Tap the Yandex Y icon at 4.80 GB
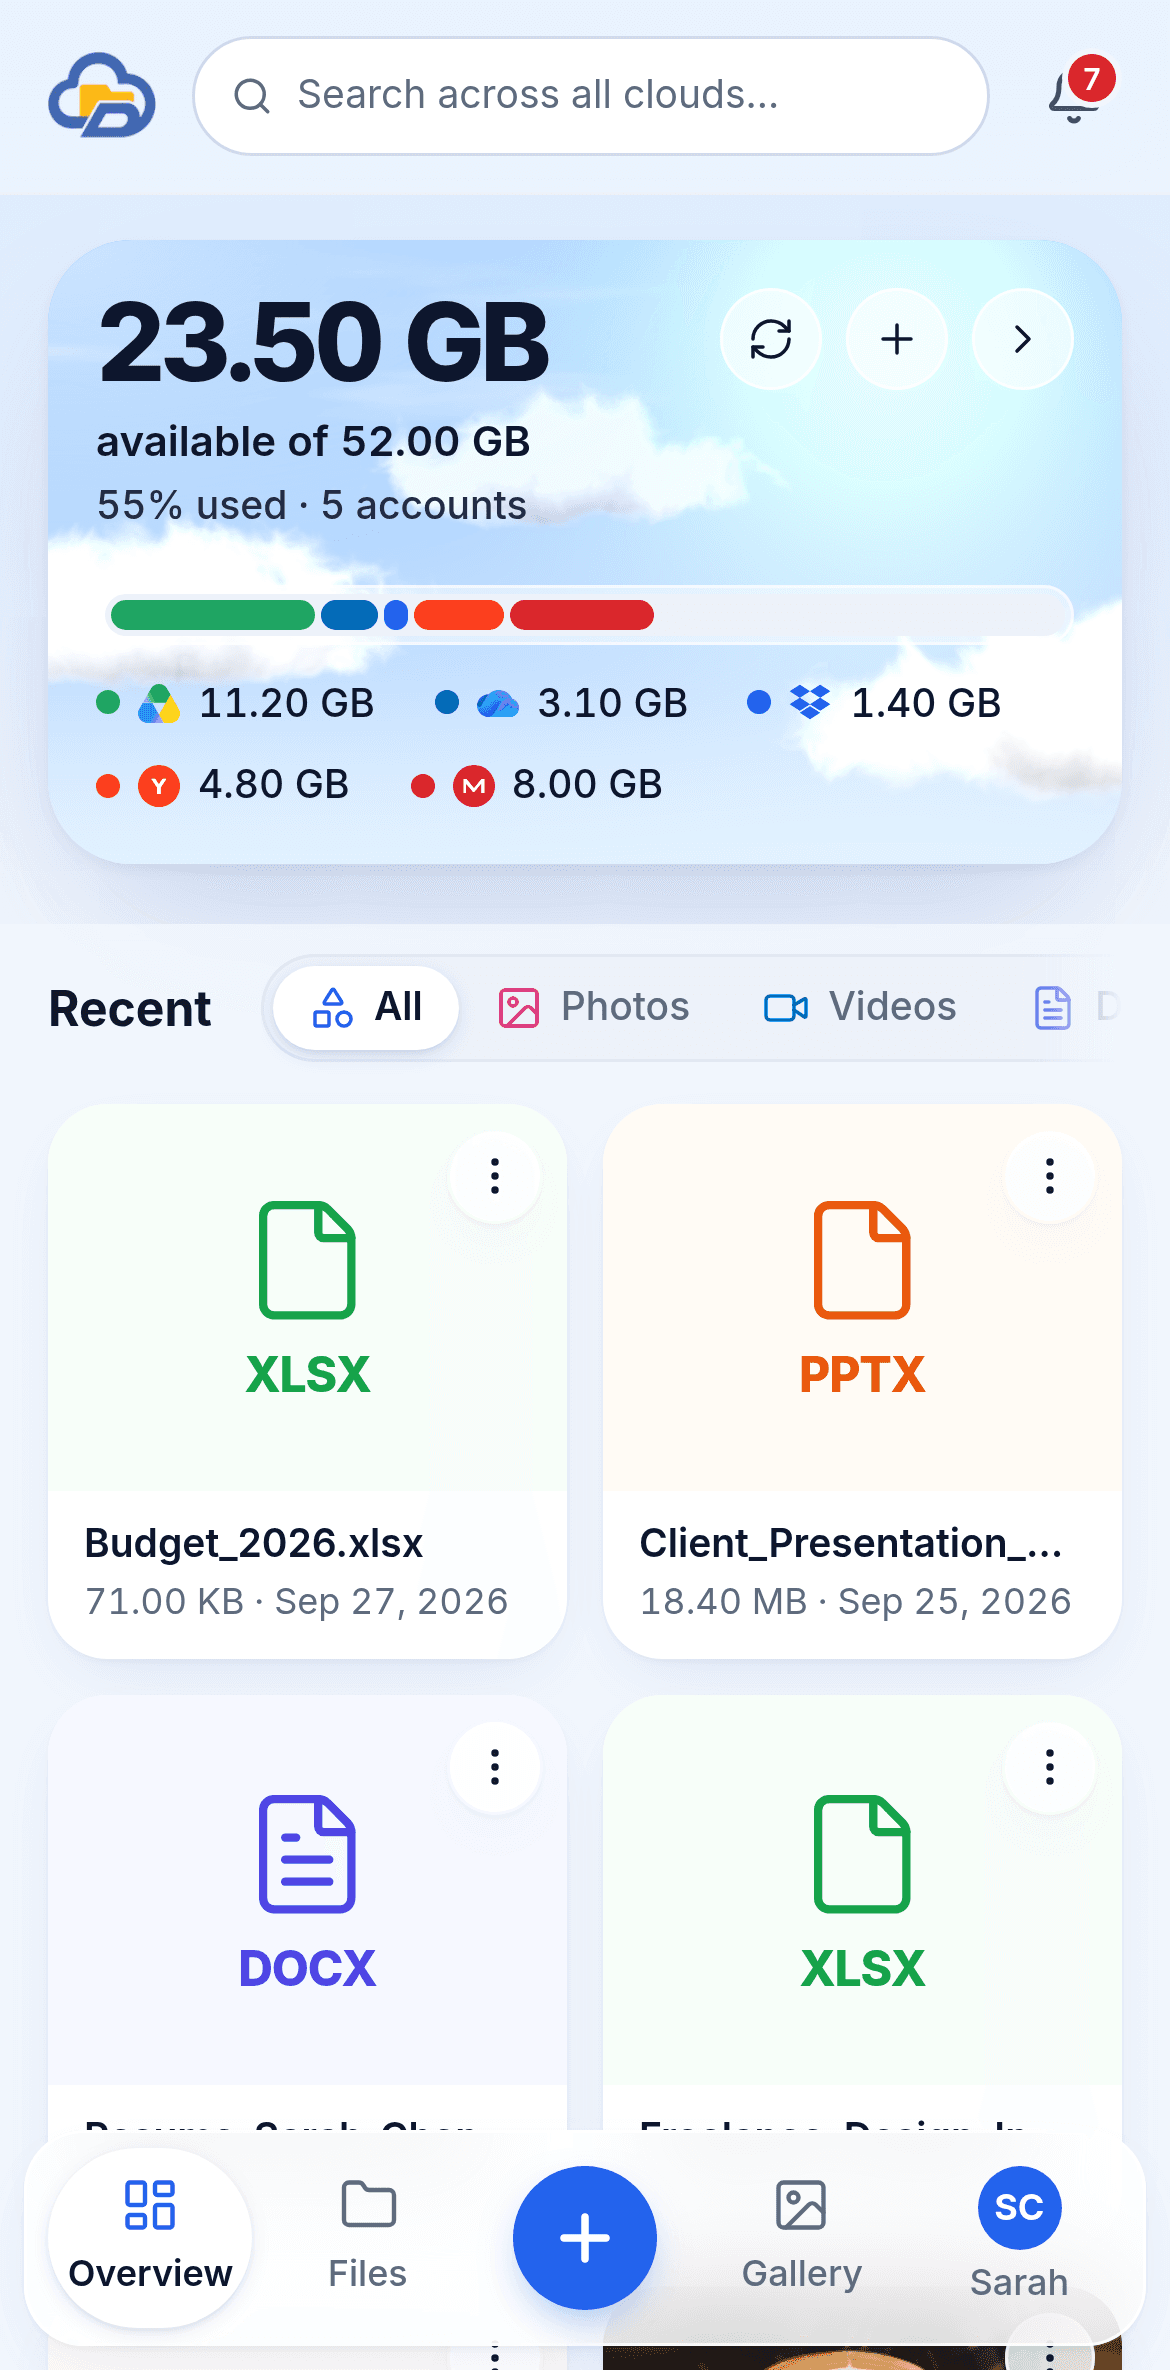The image size is (1170, 2370). click(x=159, y=786)
